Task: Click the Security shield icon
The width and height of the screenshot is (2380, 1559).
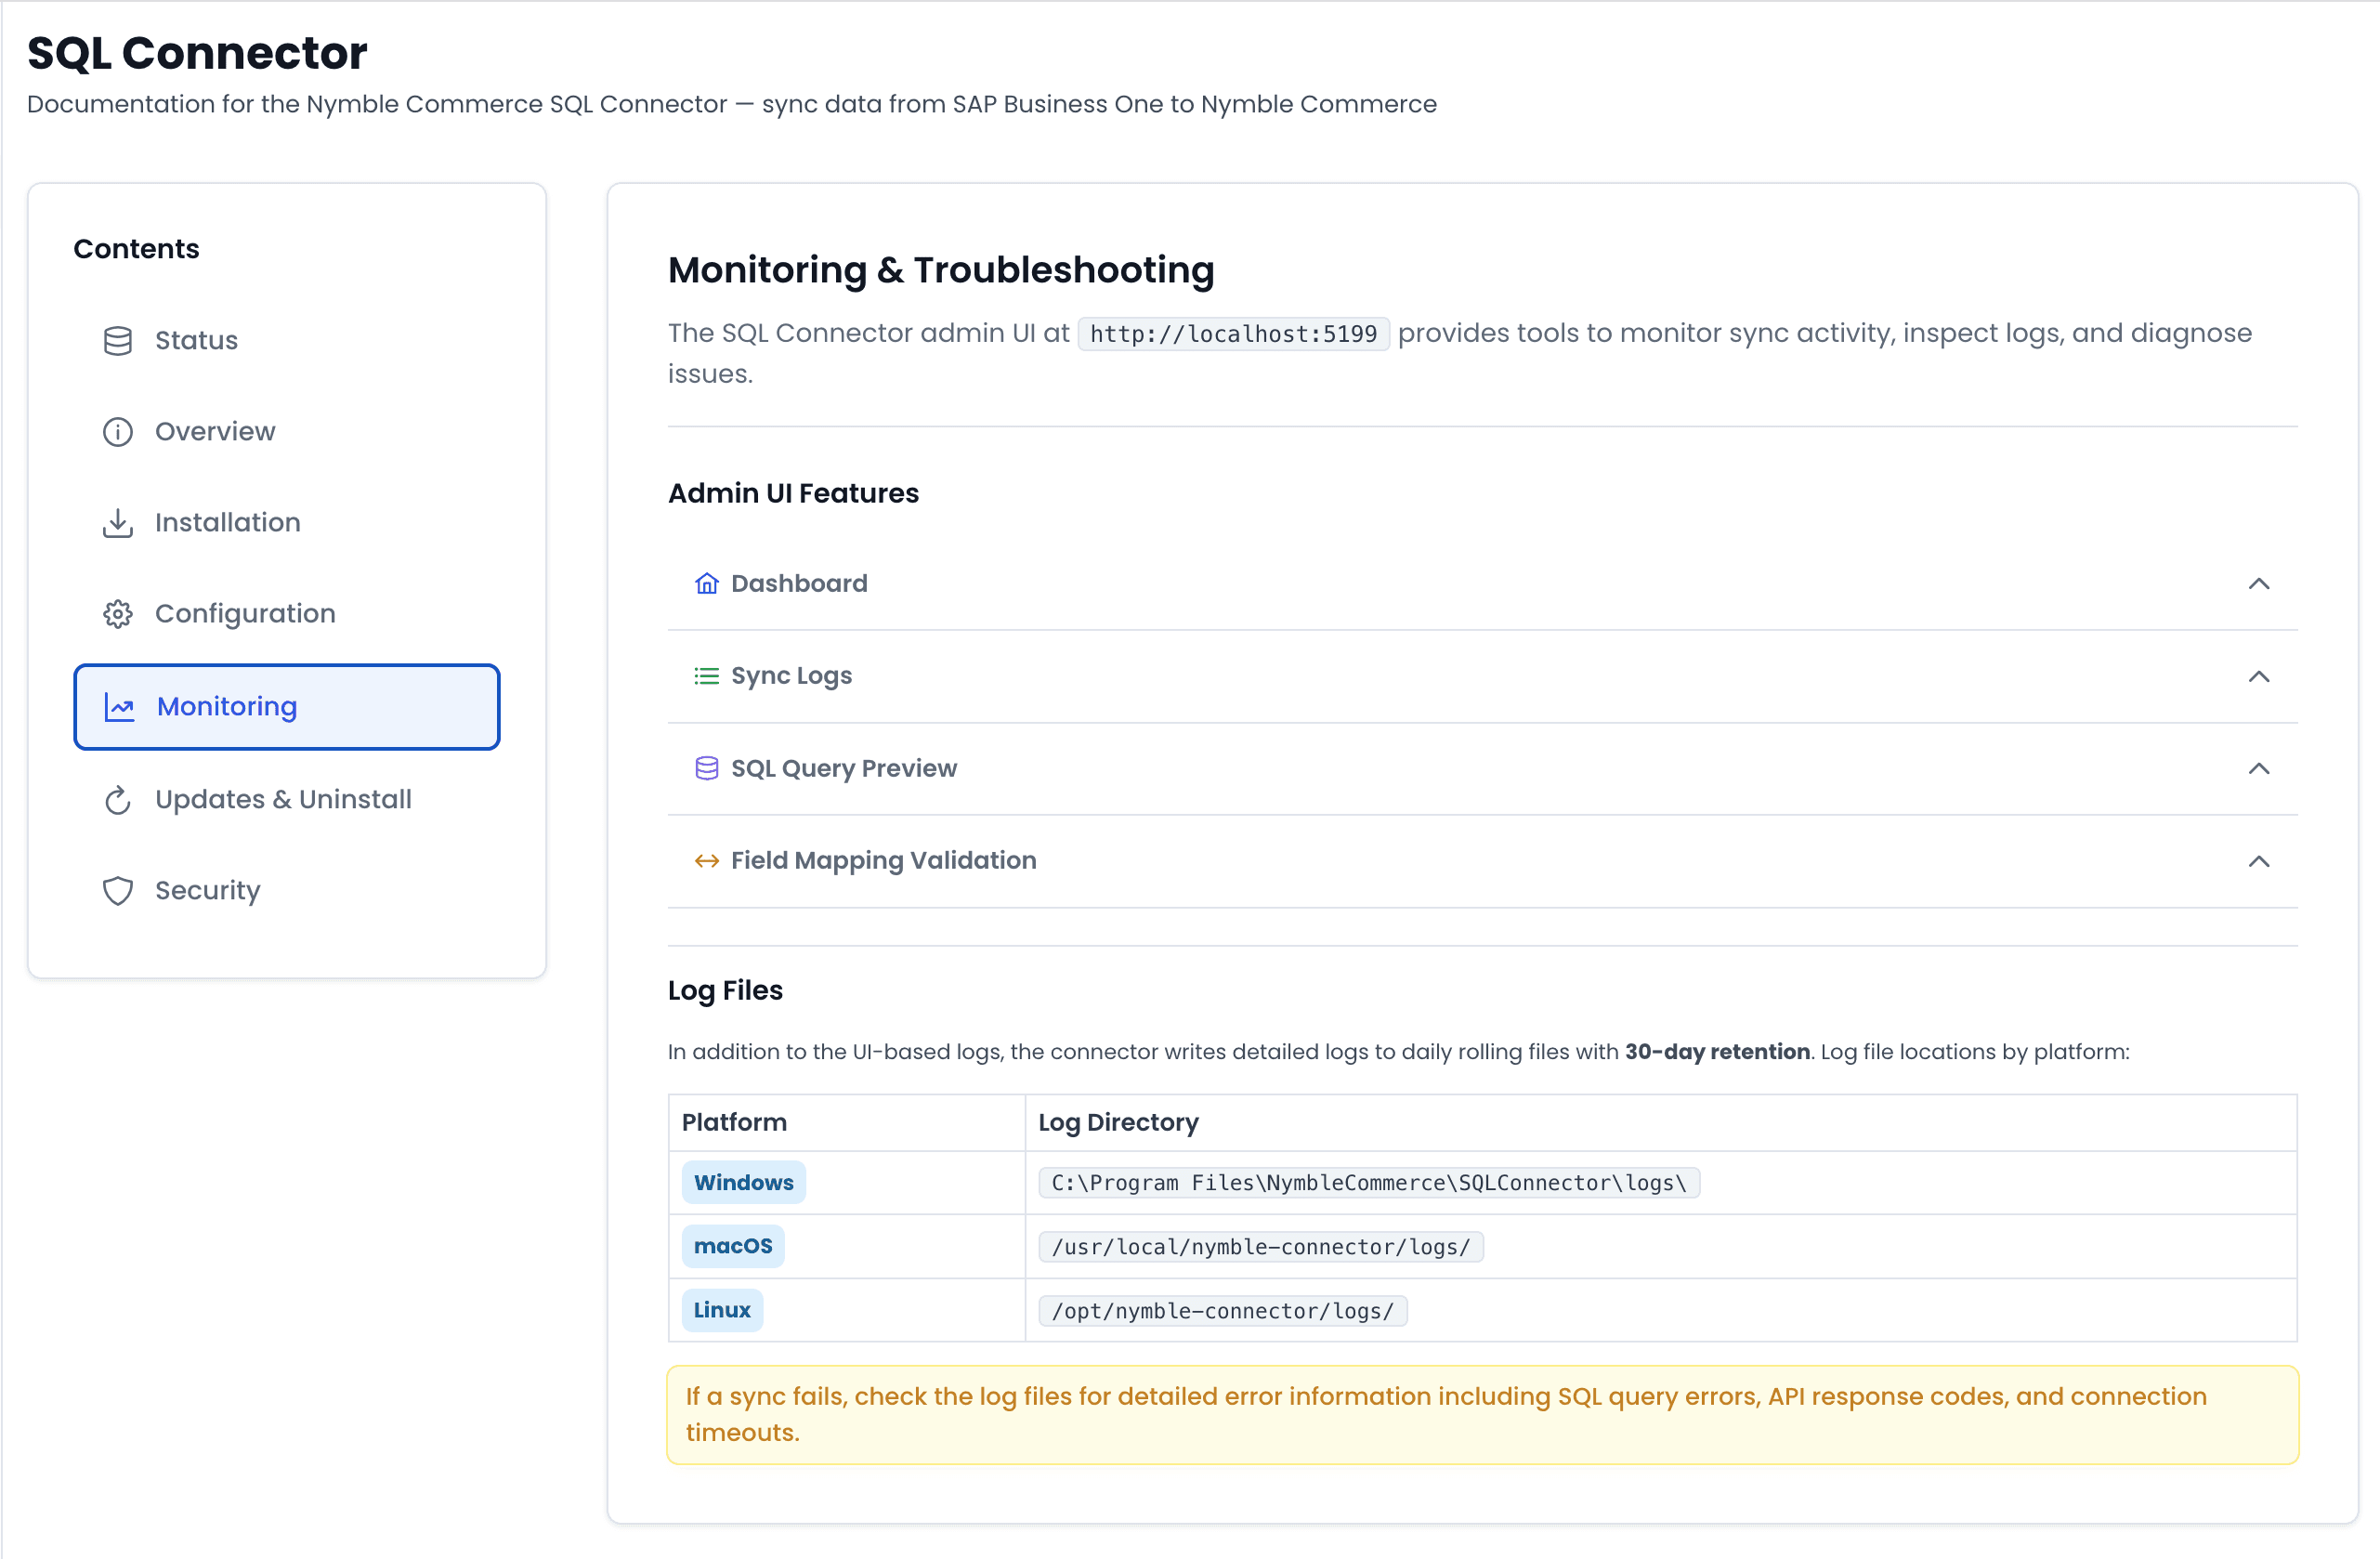Action: (x=118, y=891)
